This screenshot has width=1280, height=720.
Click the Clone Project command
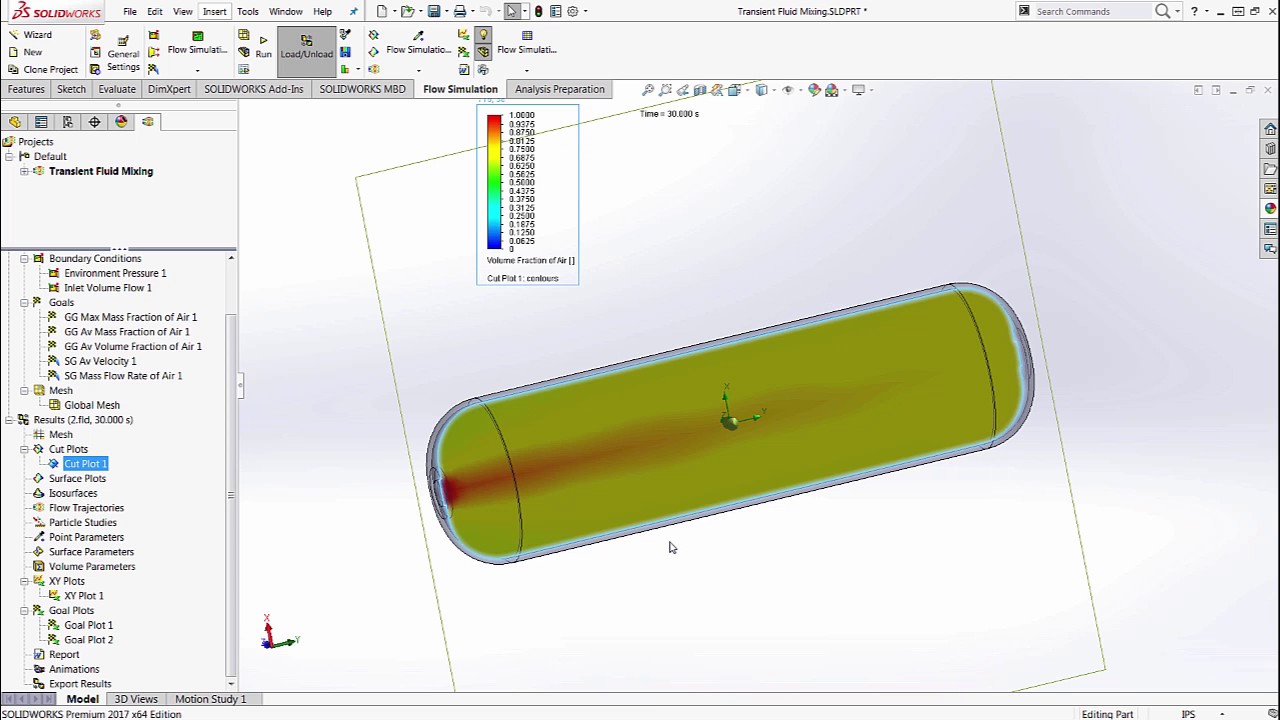click(43, 70)
